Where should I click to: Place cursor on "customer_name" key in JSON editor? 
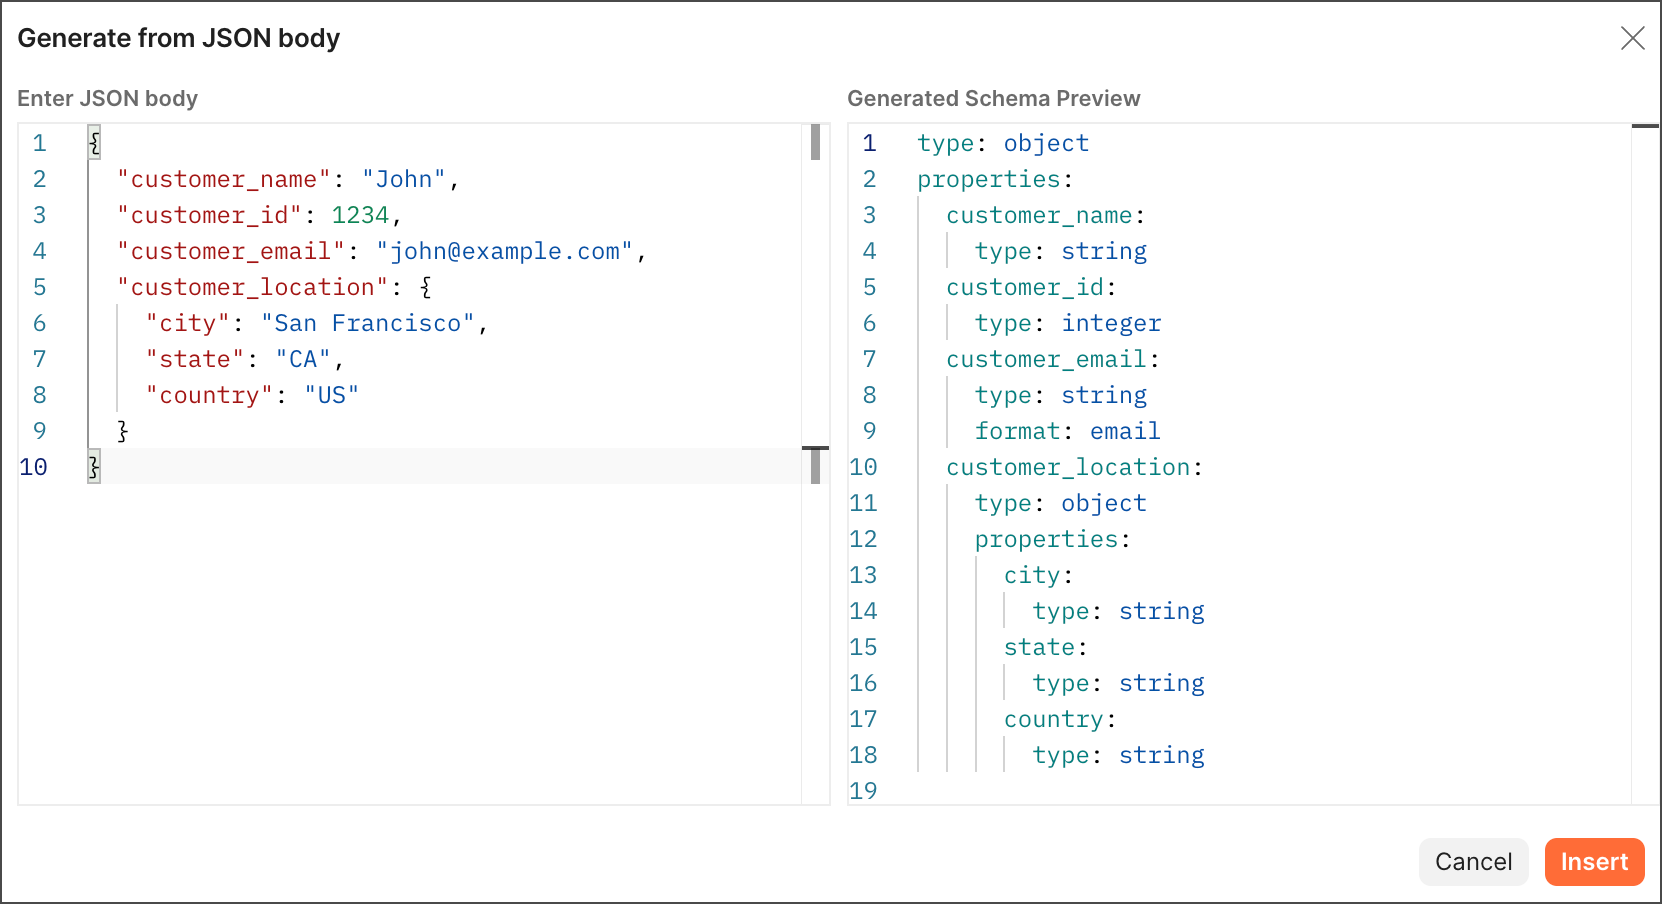[223, 180]
